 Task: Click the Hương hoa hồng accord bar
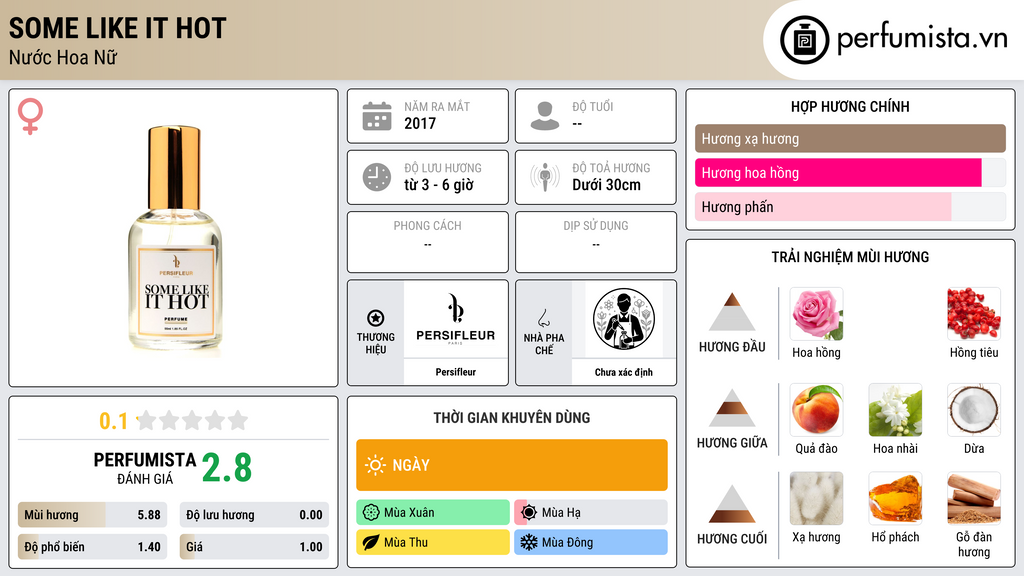[x=850, y=173]
